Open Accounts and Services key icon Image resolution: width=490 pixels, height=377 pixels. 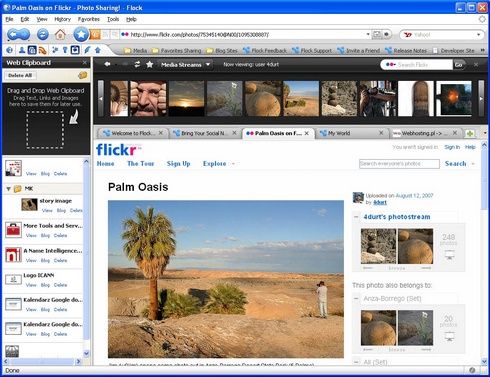(65, 50)
